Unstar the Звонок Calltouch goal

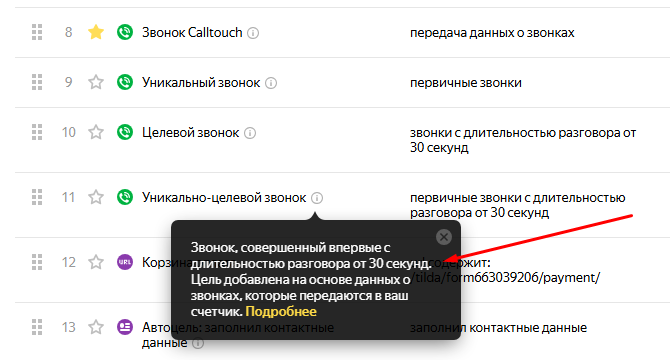click(x=96, y=32)
